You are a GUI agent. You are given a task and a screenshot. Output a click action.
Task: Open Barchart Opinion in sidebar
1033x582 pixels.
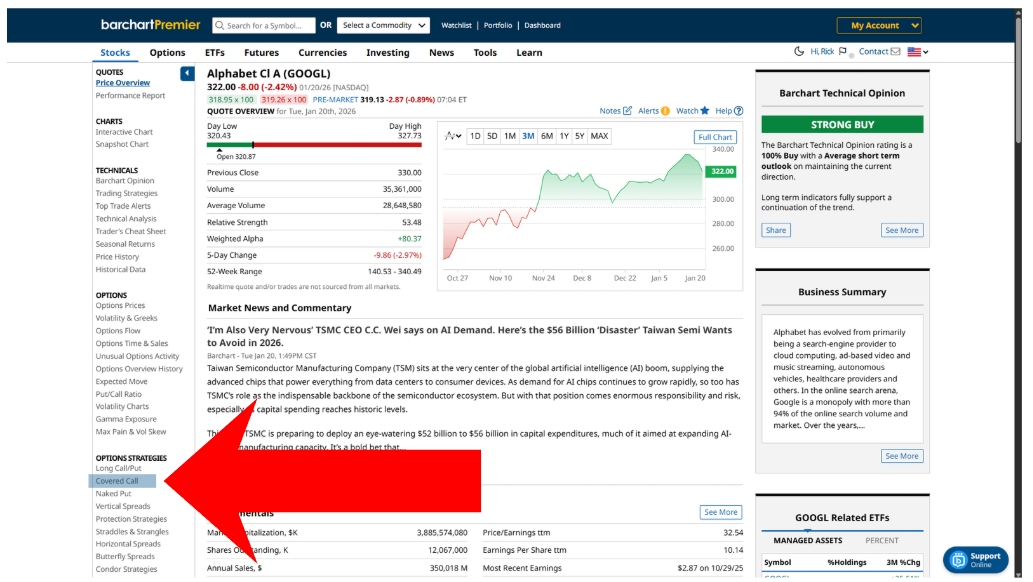click(125, 181)
